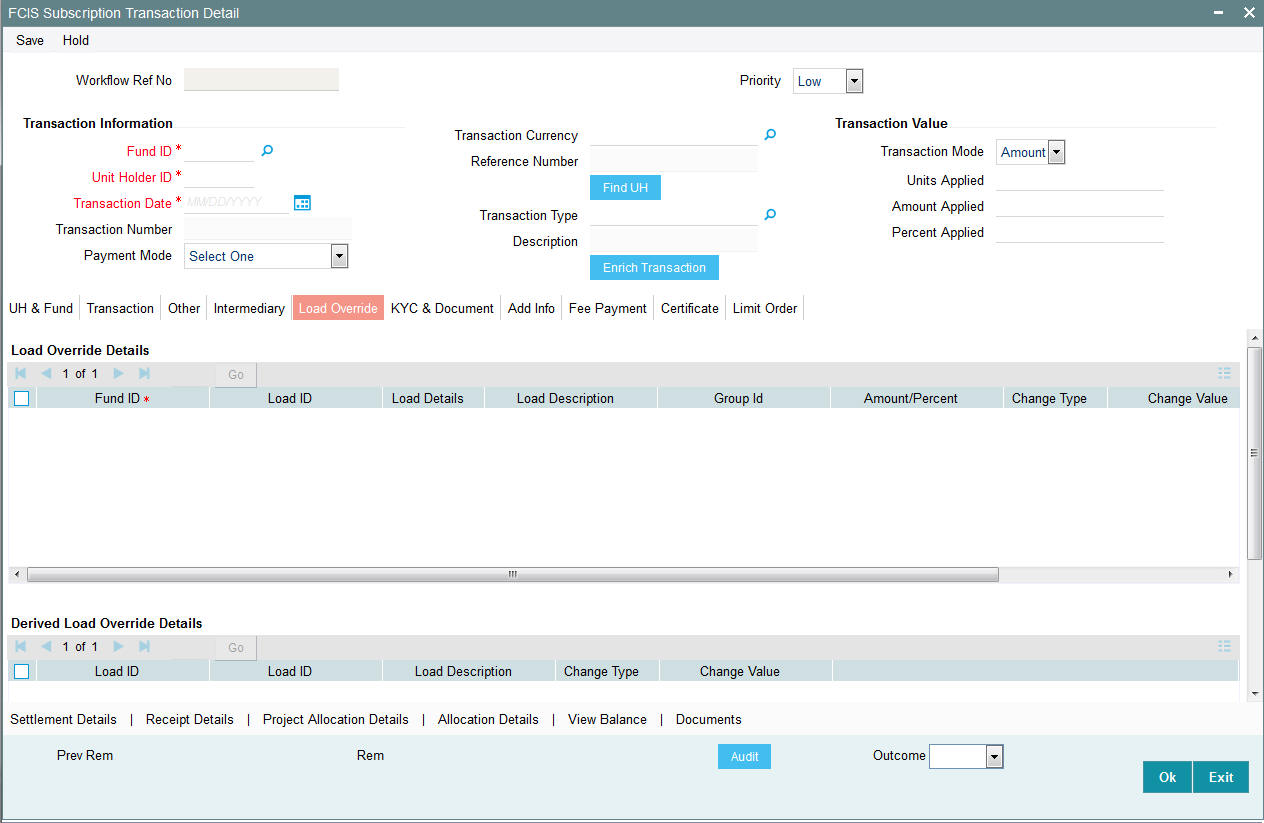Viewport: 1264px width, 823px height.
Task: Select the Load Override tab
Action: [338, 308]
